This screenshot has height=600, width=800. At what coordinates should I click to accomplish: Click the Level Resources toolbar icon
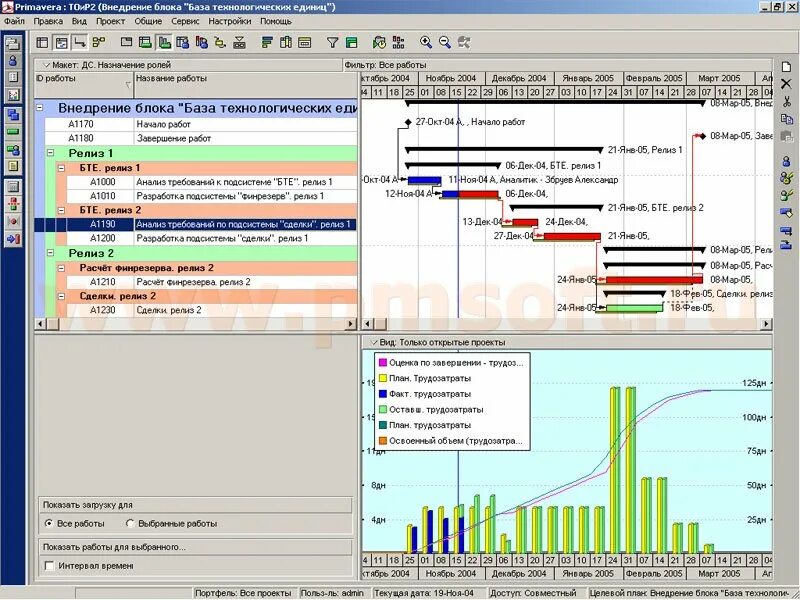point(398,43)
